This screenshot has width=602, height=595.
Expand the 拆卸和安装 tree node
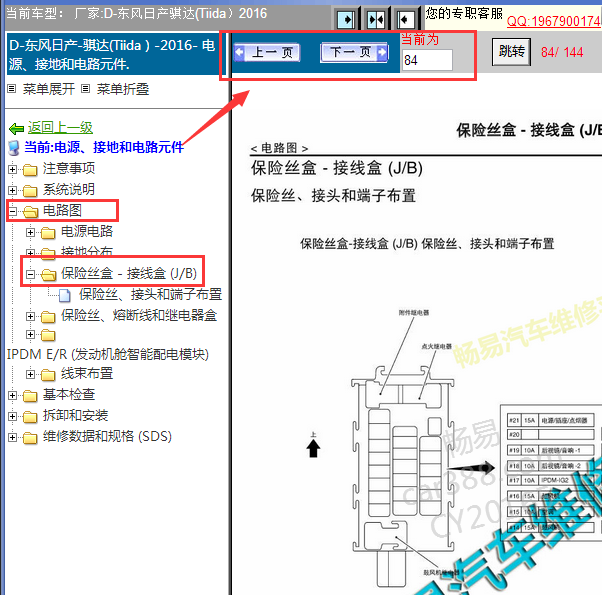click(13, 416)
